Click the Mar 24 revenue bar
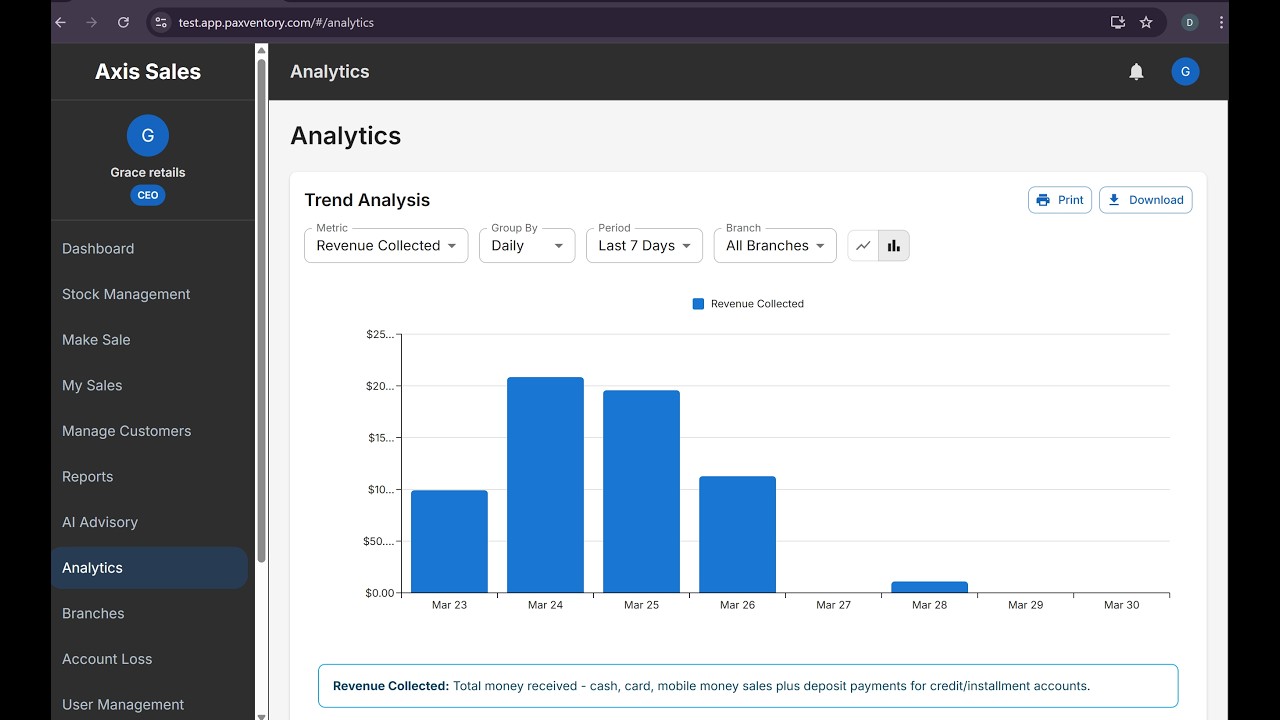 pyautogui.click(x=545, y=485)
